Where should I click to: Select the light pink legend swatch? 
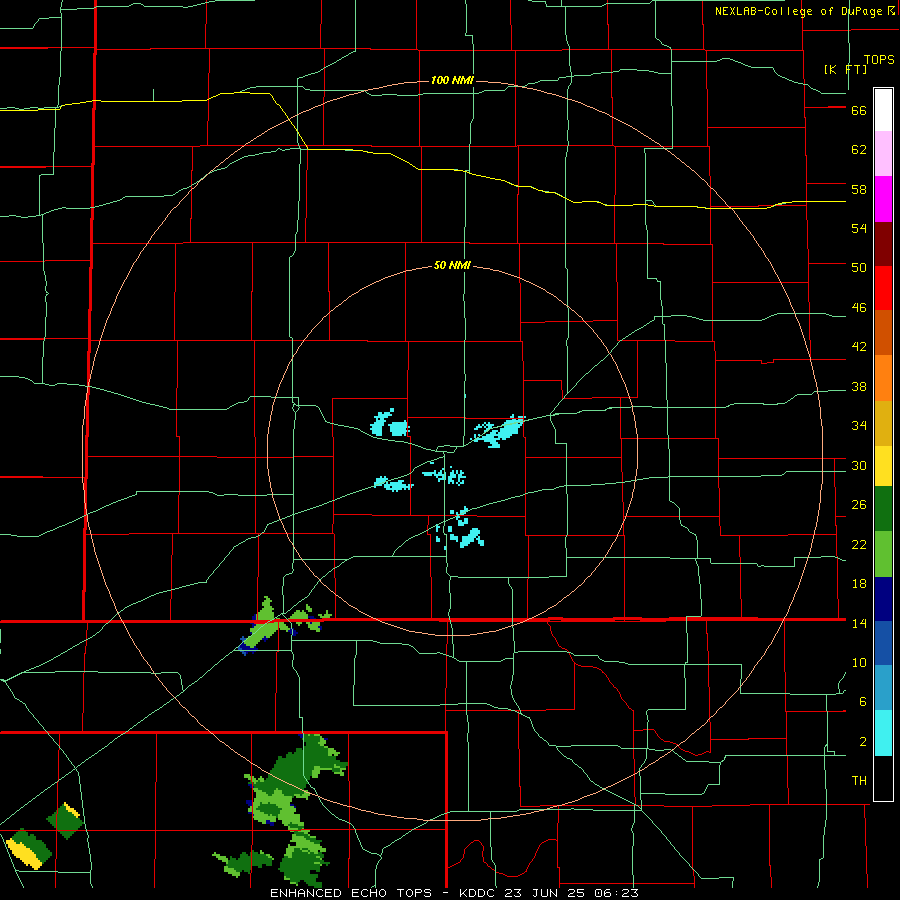click(883, 154)
